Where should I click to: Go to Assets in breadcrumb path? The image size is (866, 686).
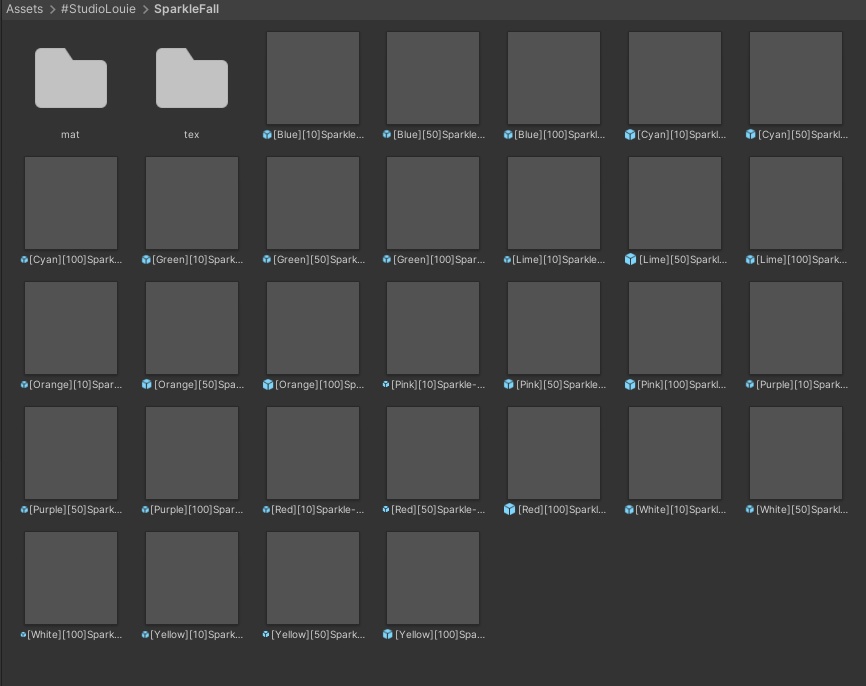[x=24, y=9]
